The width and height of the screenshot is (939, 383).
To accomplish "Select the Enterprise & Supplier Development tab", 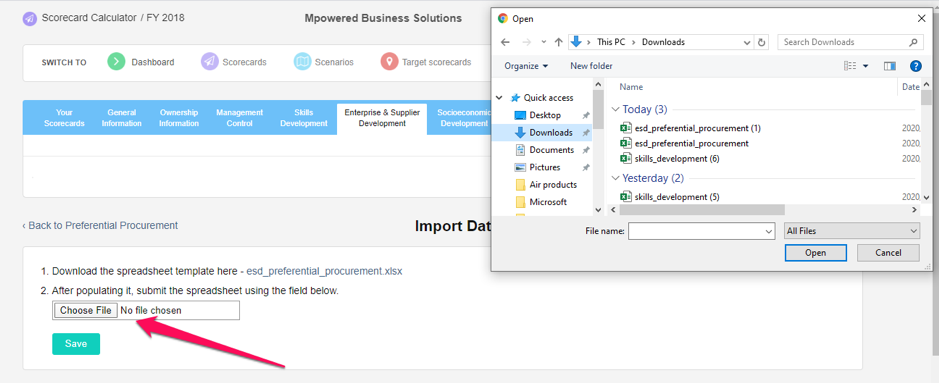I will click(x=382, y=118).
